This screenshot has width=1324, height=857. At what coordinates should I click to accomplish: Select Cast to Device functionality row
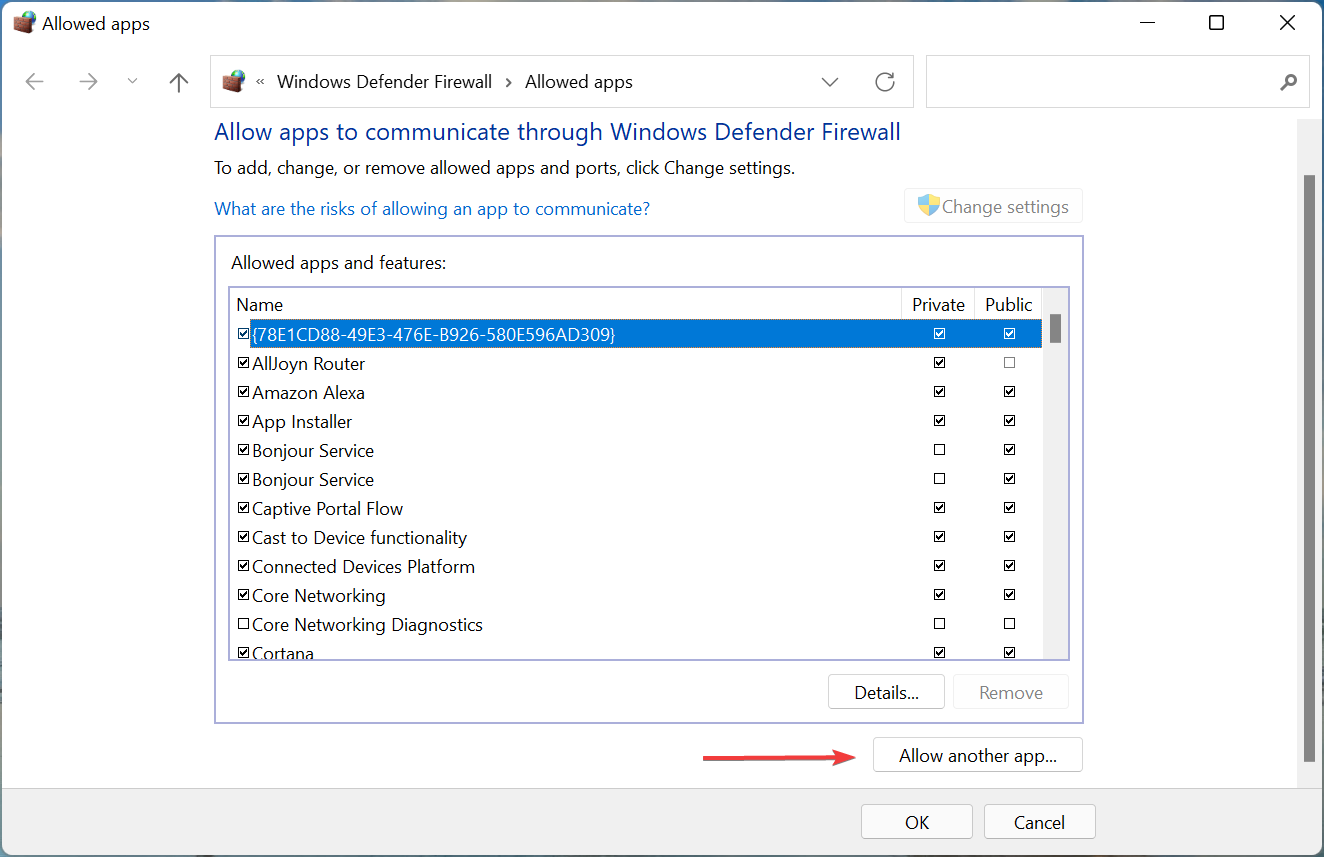[636, 537]
